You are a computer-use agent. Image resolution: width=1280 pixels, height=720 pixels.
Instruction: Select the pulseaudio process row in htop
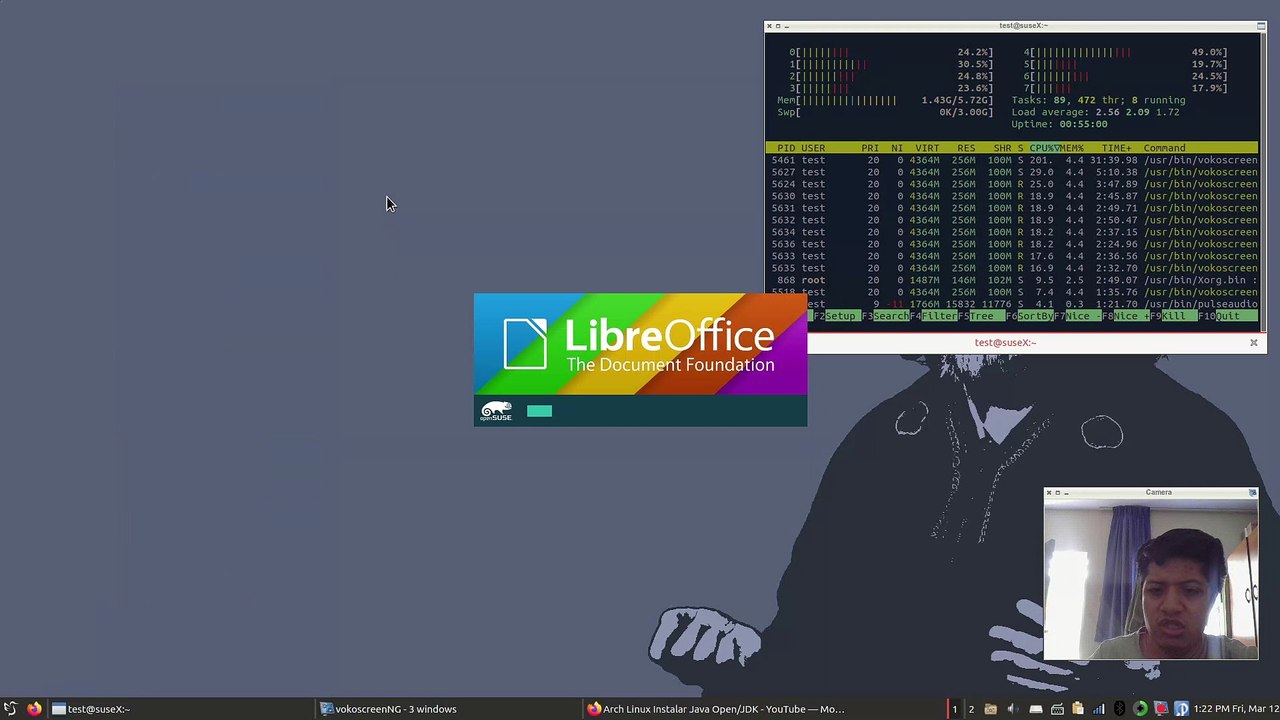pyautogui.click(x=1032, y=304)
